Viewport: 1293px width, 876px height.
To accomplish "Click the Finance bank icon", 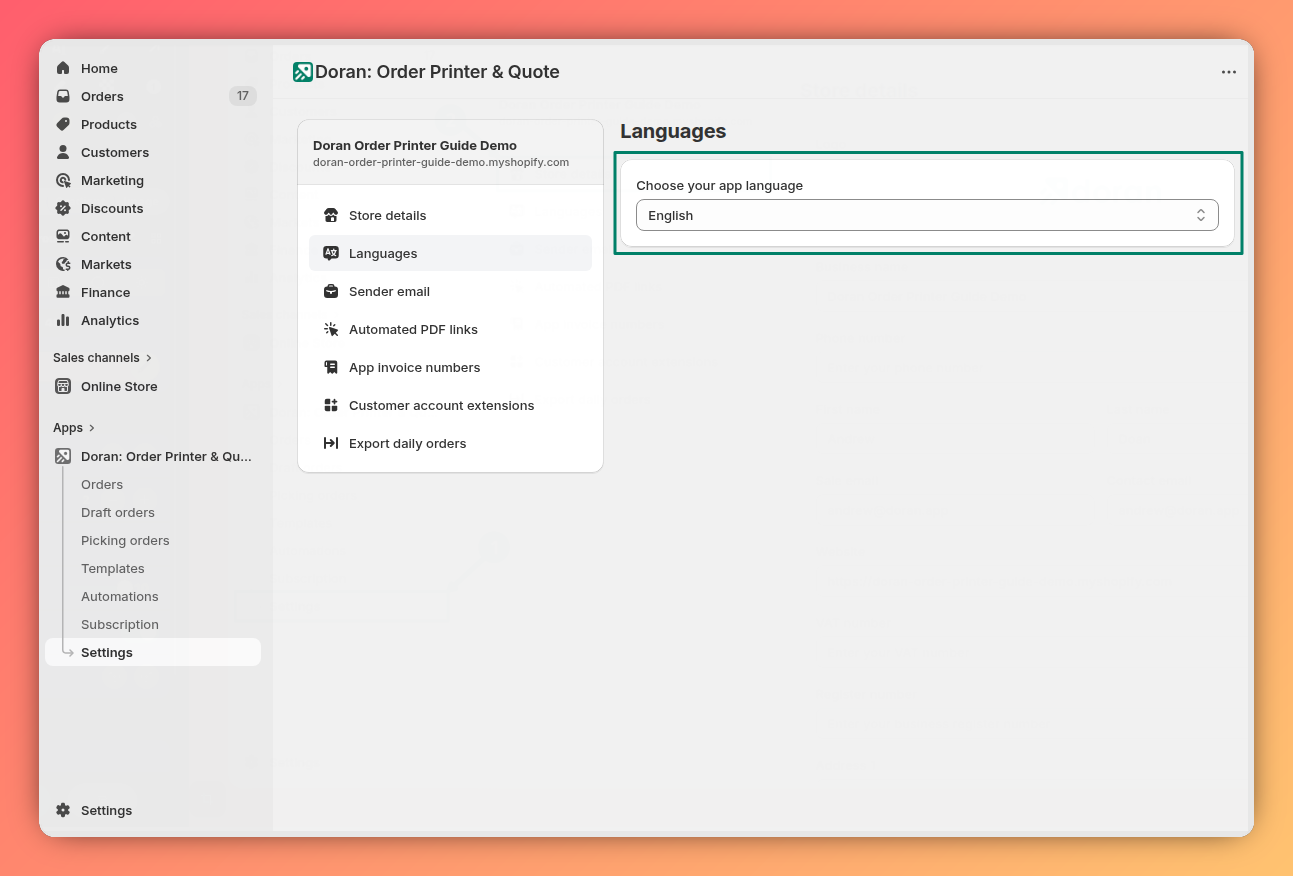I will pyautogui.click(x=63, y=292).
